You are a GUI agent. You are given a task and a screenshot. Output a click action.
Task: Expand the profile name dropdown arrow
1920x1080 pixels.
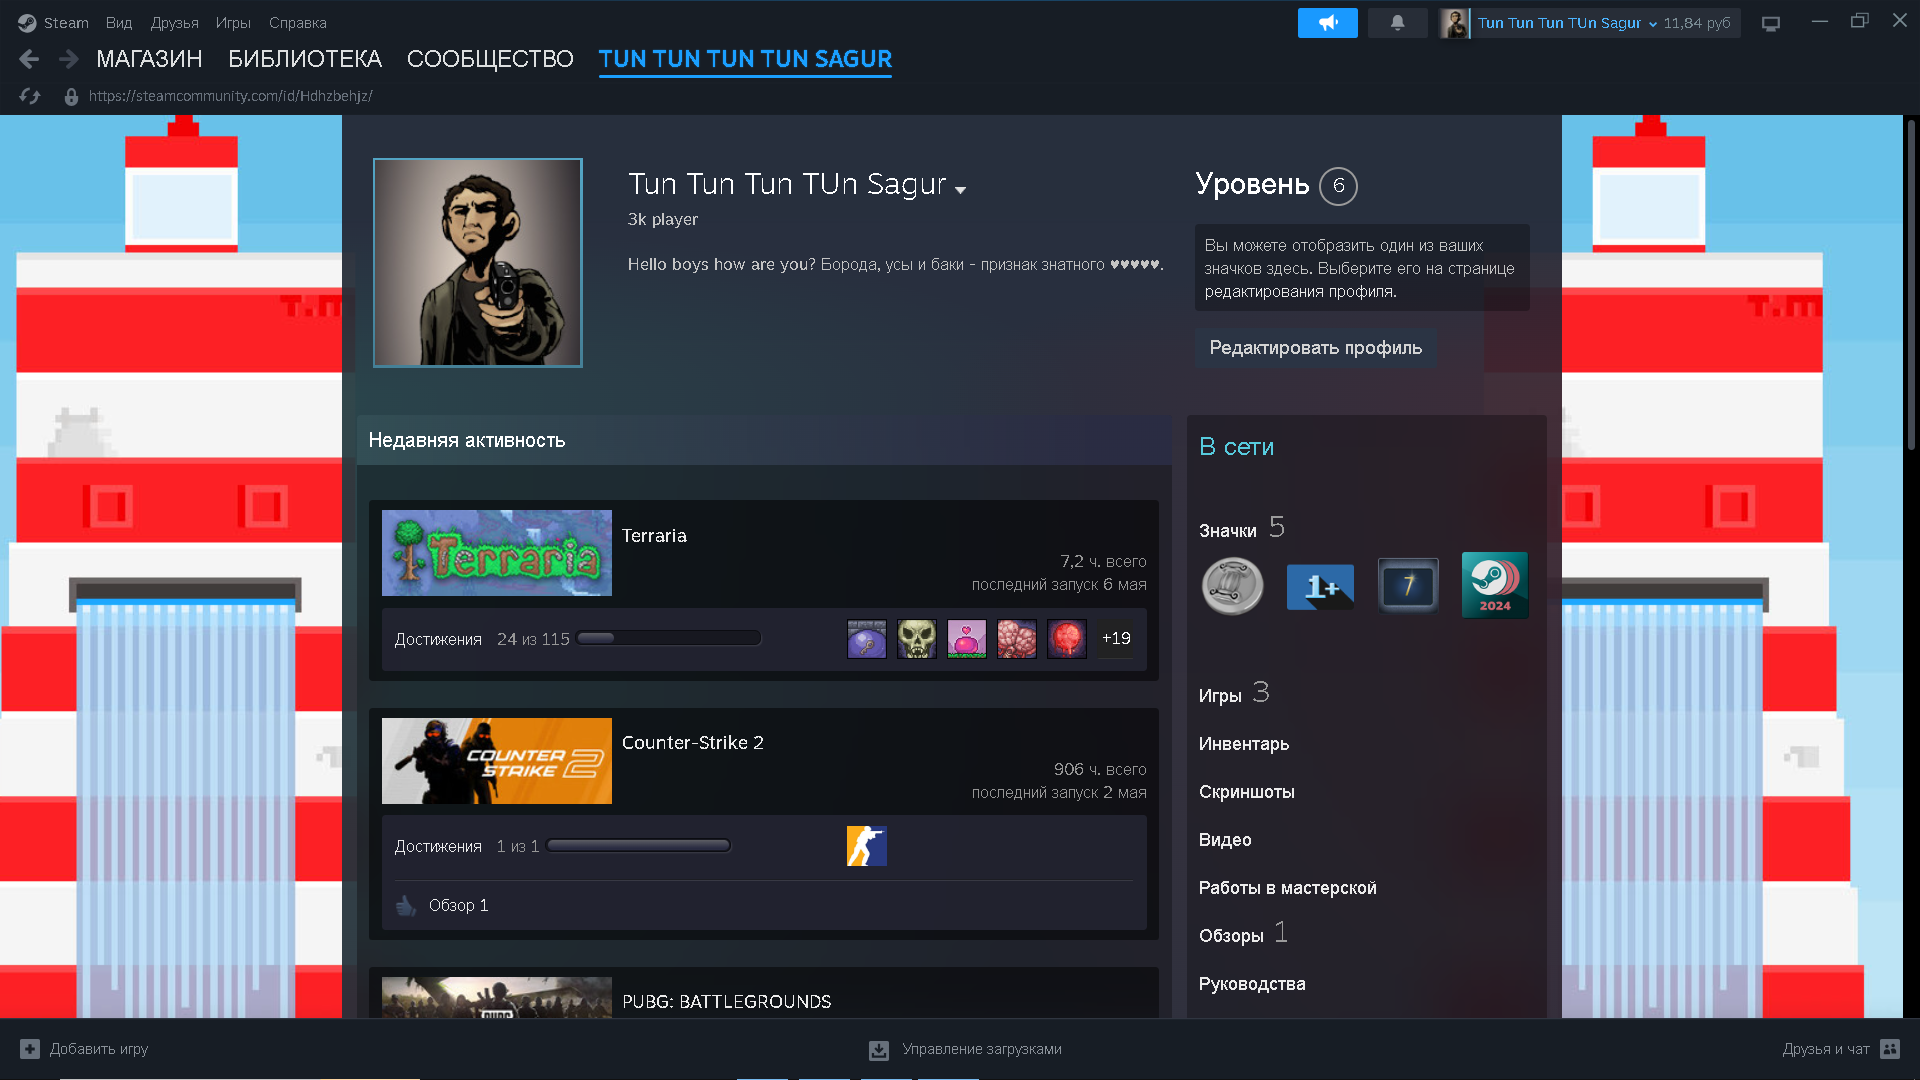tap(961, 190)
